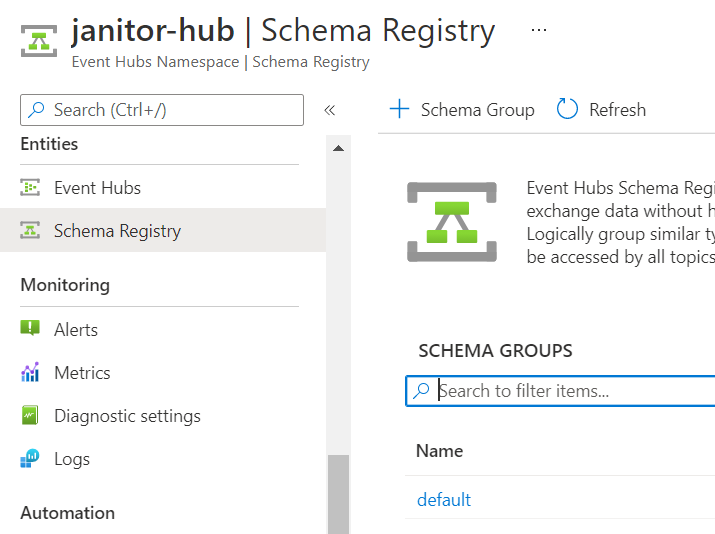Screen dimensions: 715x534
Task: Click the Diagnostic settings icon
Action: [x=30, y=415]
